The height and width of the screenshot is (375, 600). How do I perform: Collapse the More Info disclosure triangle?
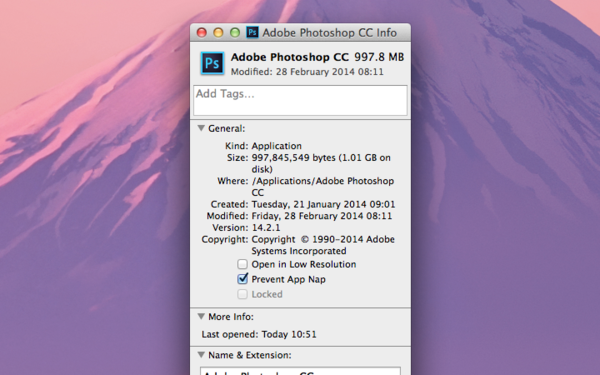tap(201, 316)
